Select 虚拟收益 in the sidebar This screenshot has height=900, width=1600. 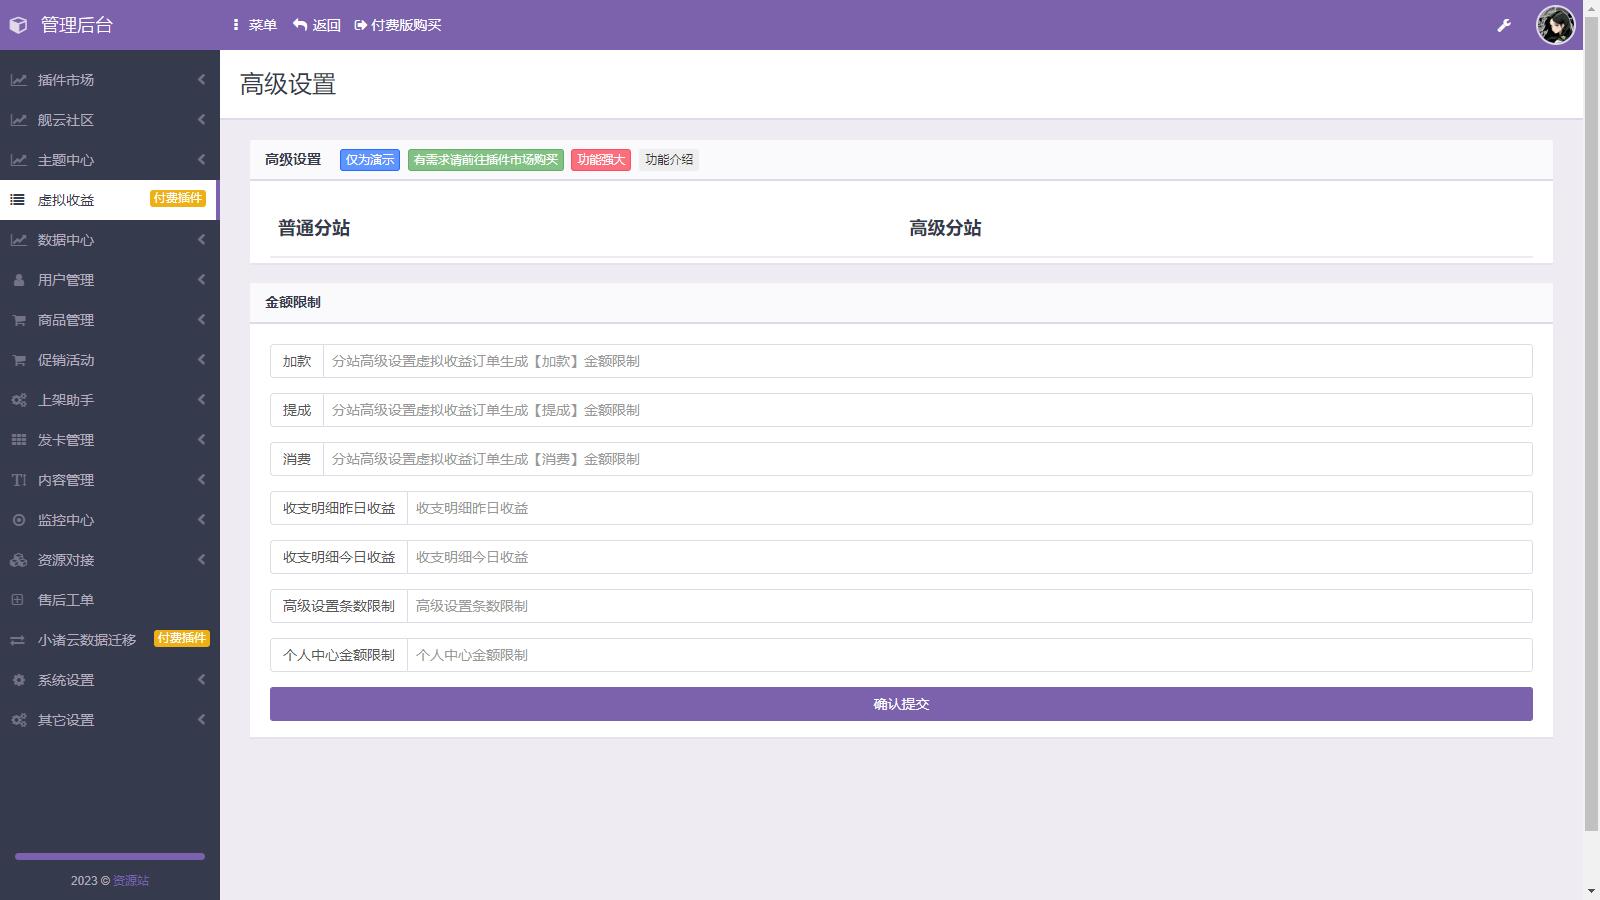point(66,200)
